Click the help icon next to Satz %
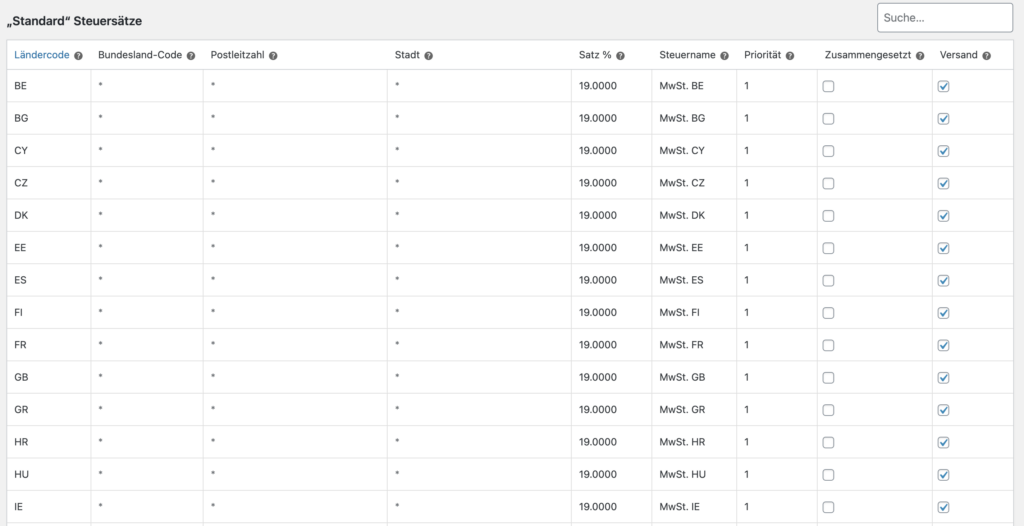Viewport: 1024px width, 526px height. (620, 56)
